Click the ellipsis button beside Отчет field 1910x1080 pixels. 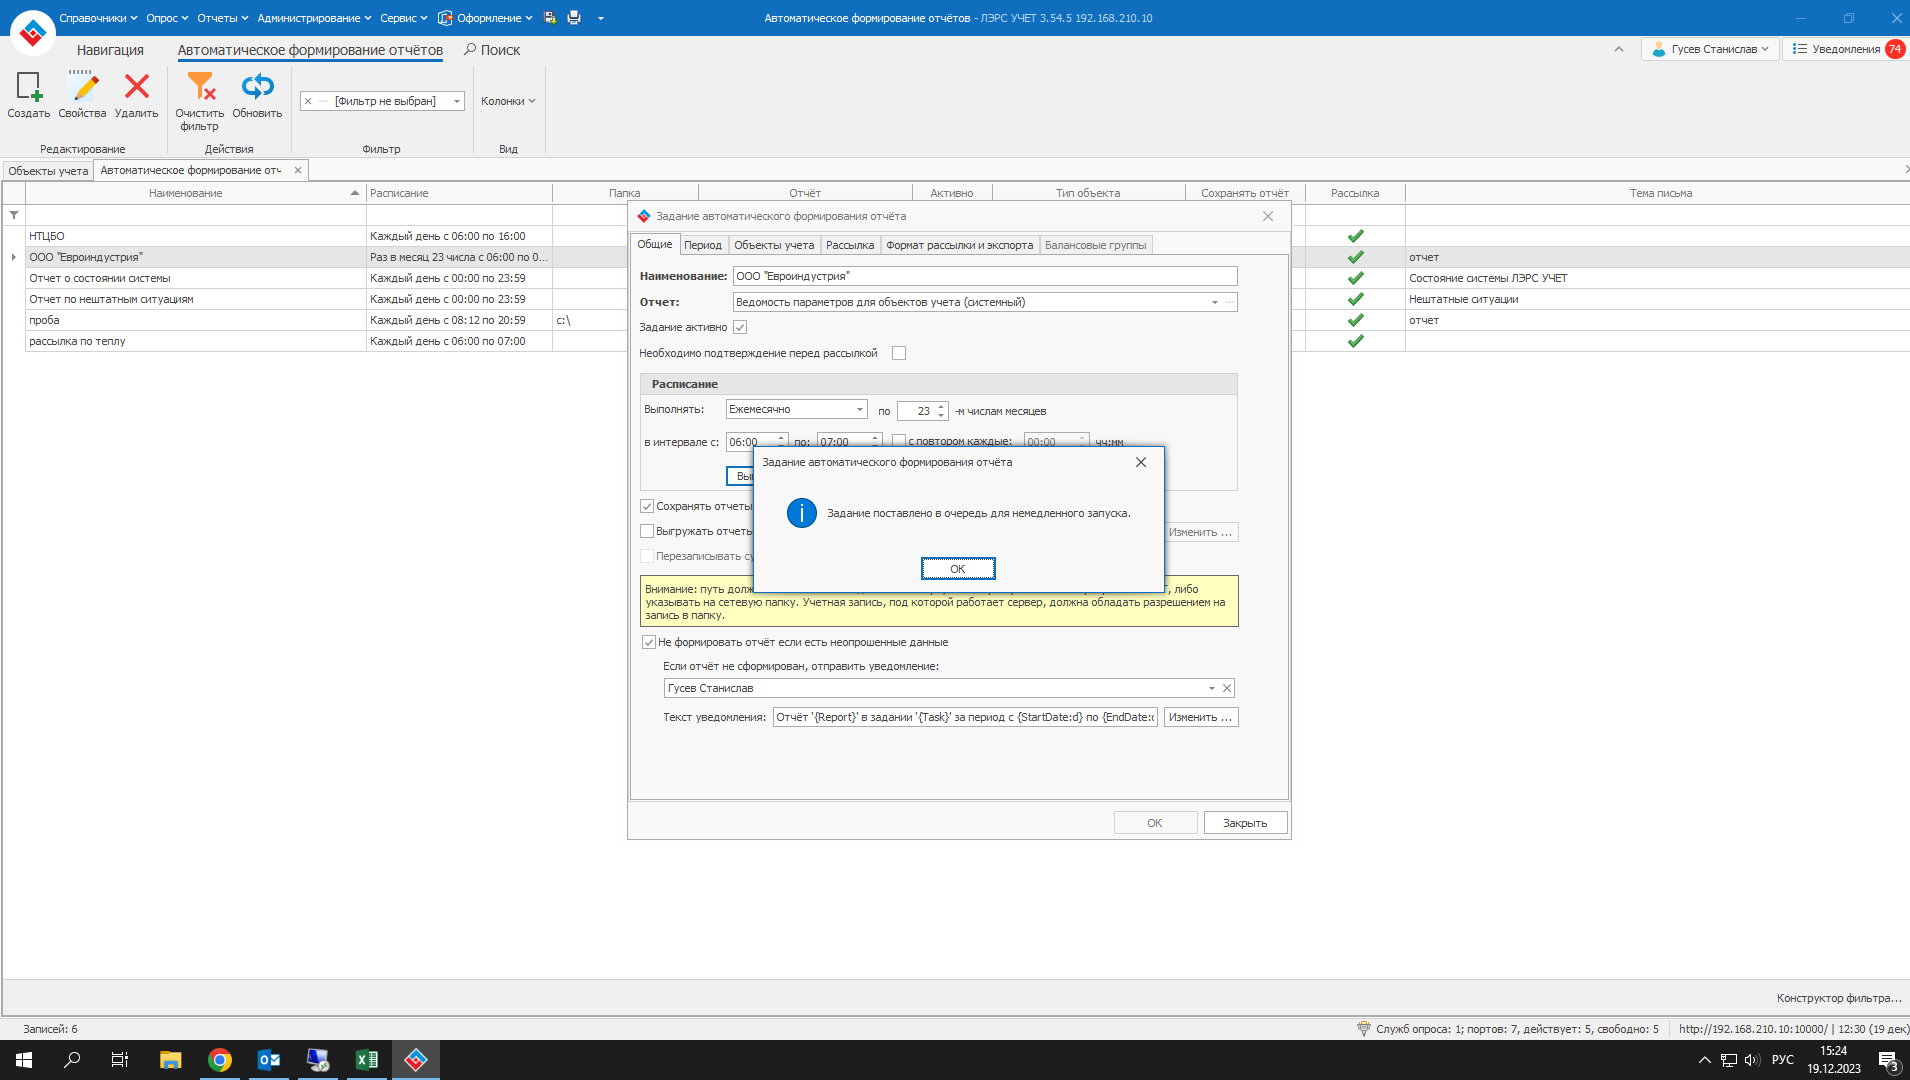[1230, 302]
